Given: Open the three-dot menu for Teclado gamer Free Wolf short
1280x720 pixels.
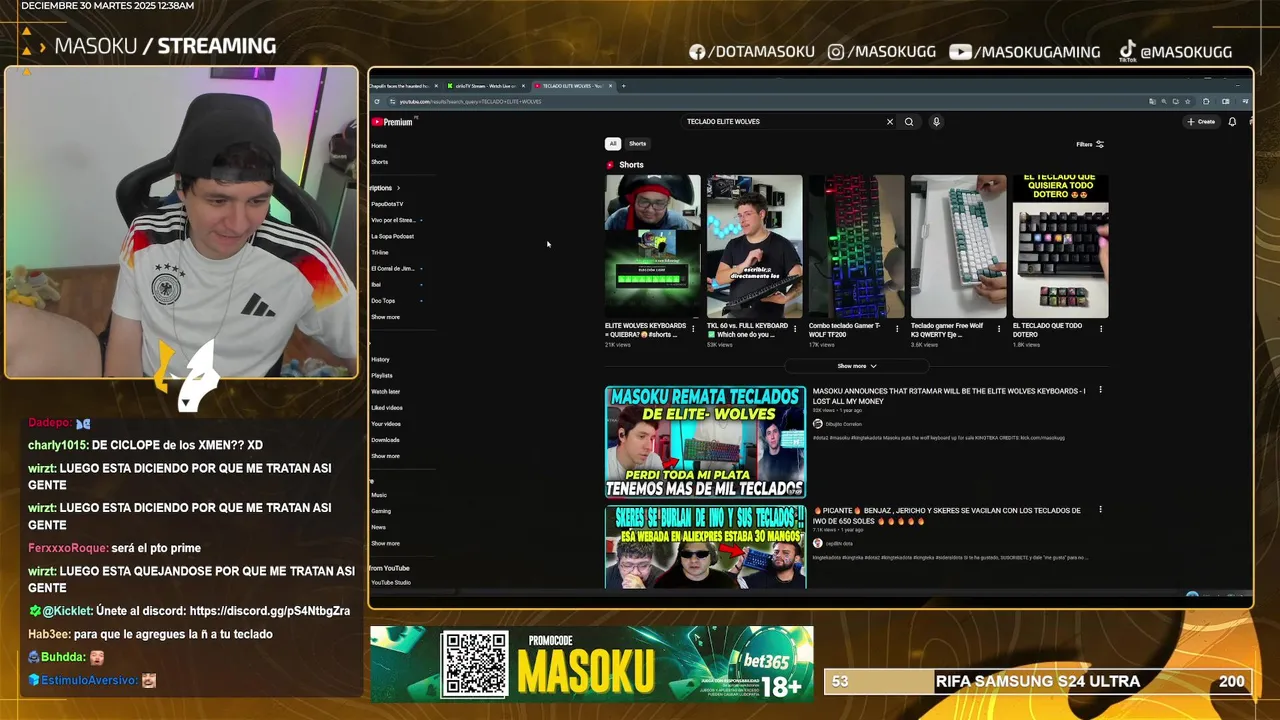Looking at the screenshot, I should tap(999, 328).
